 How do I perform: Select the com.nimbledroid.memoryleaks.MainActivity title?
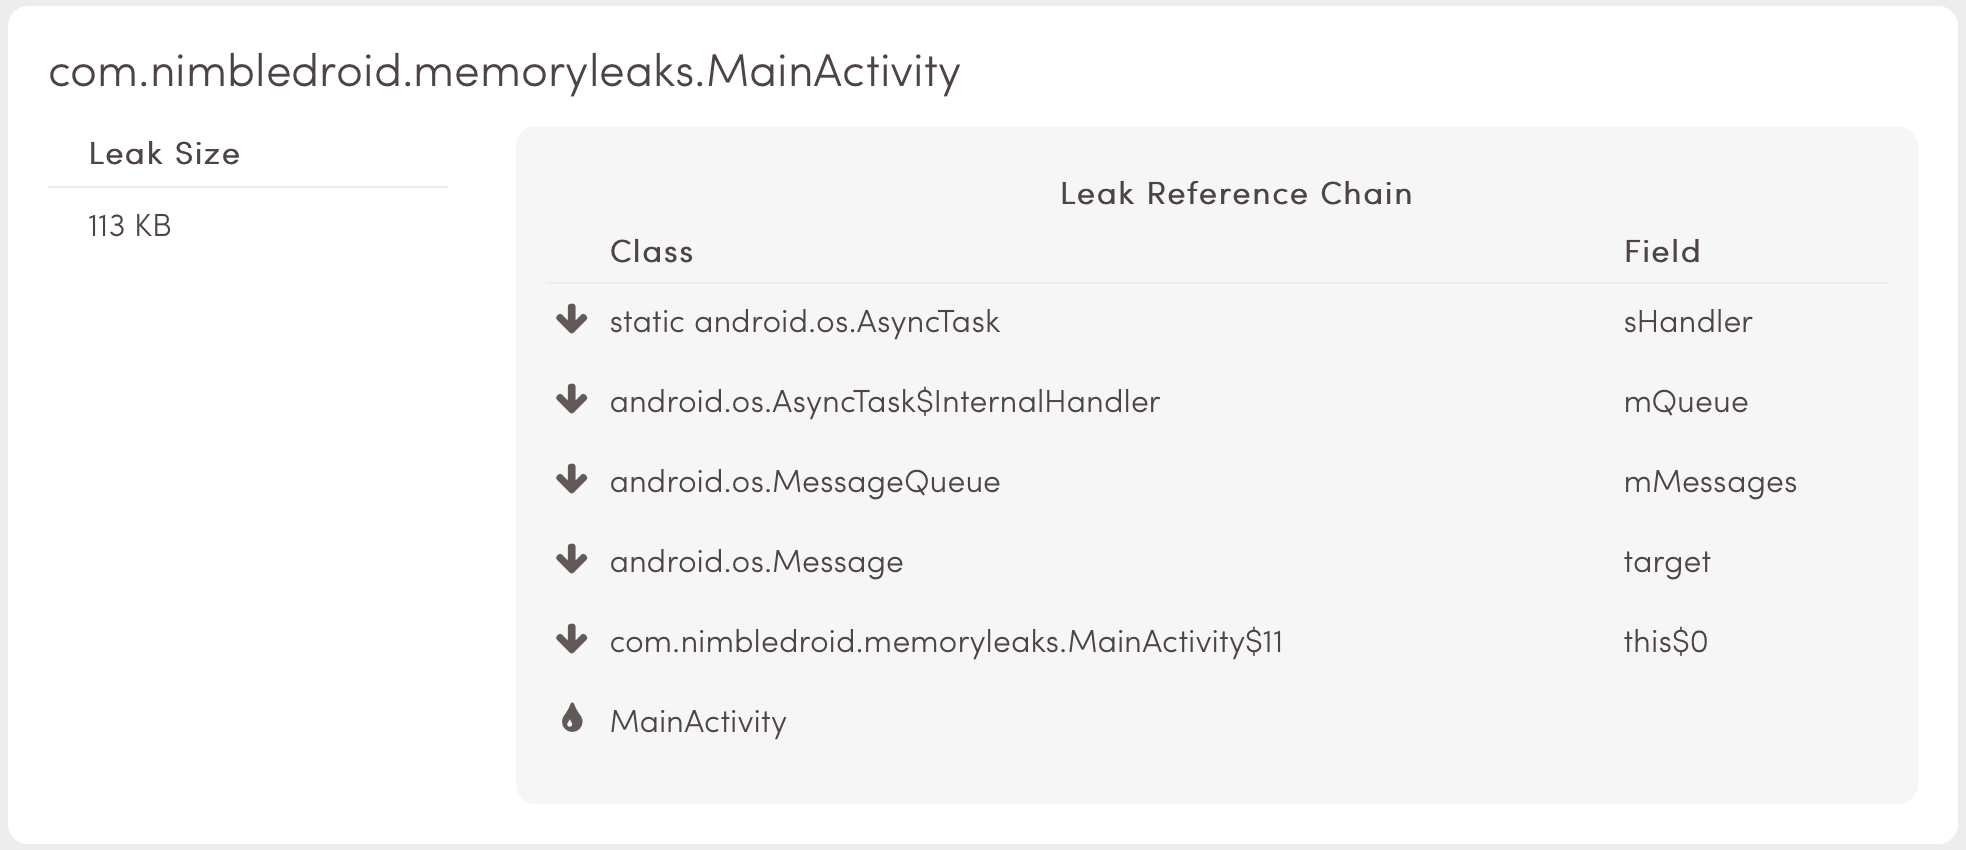coord(504,72)
